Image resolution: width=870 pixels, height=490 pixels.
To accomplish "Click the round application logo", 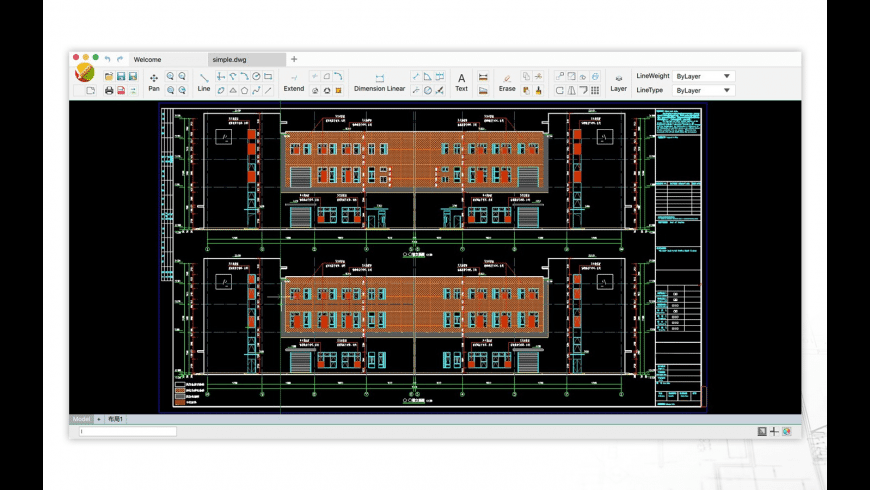I will pyautogui.click(x=85, y=72).
